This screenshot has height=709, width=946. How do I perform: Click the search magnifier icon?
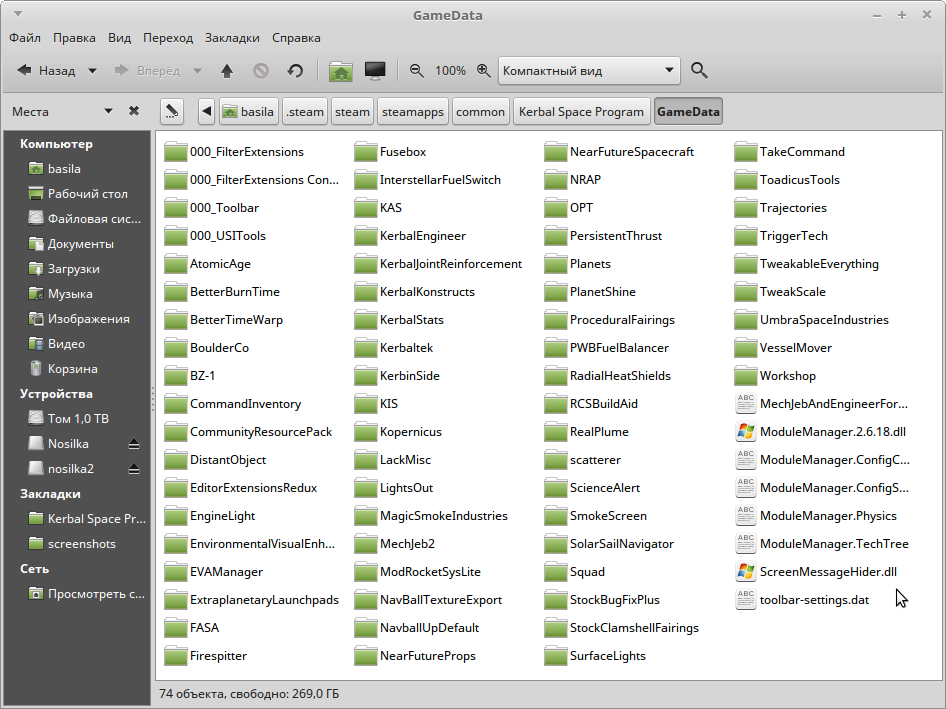pos(699,71)
